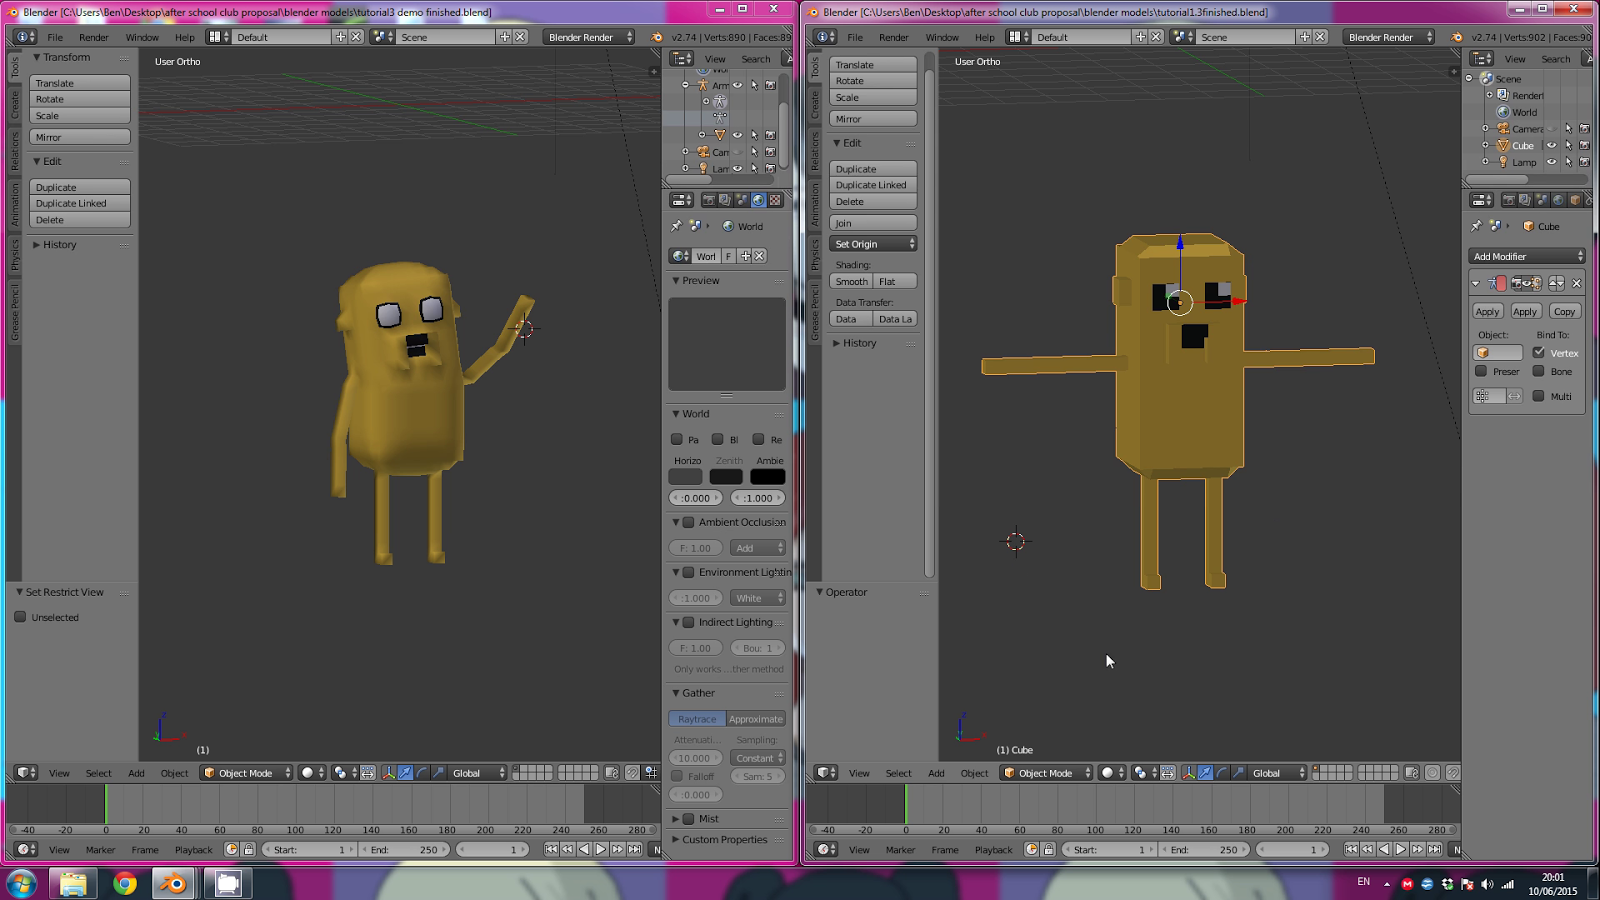Enable the rotate manipulator widget icon

click(422, 773)
